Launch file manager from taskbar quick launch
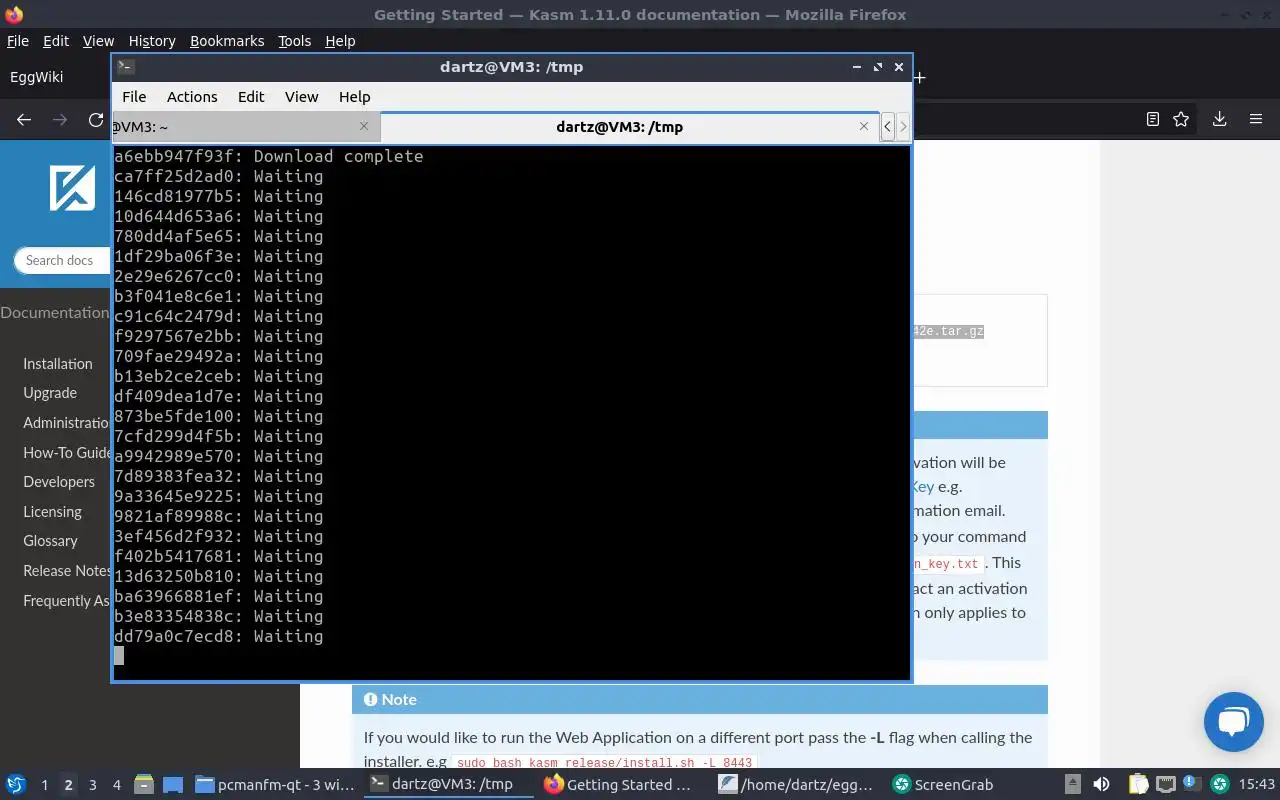This screenshot has width=1280, height=800. [143, 785]
